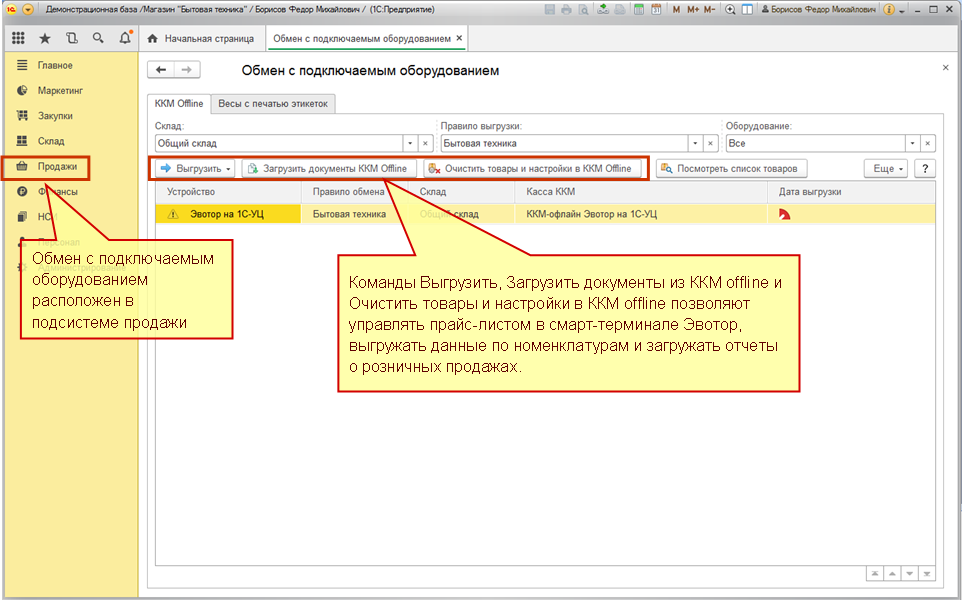Open the calculator icon in title bar
963x601 pixels.
pyautogui.click(x=639, y=10)
